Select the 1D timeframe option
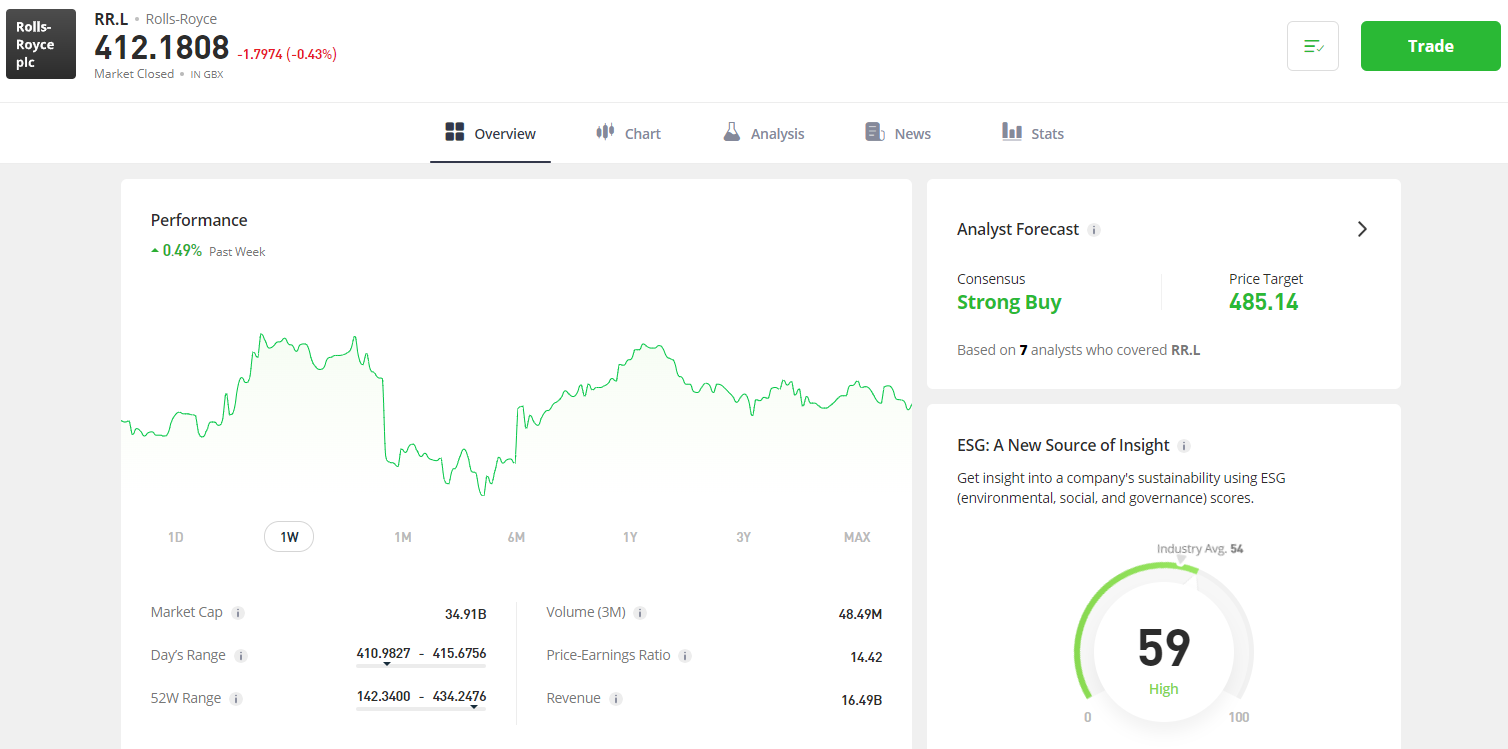 pos(176,537)
